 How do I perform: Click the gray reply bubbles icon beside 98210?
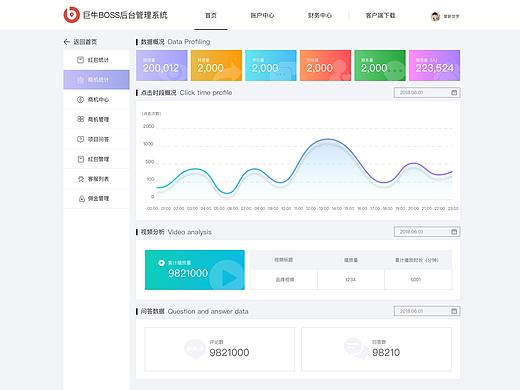pos(356,348)
